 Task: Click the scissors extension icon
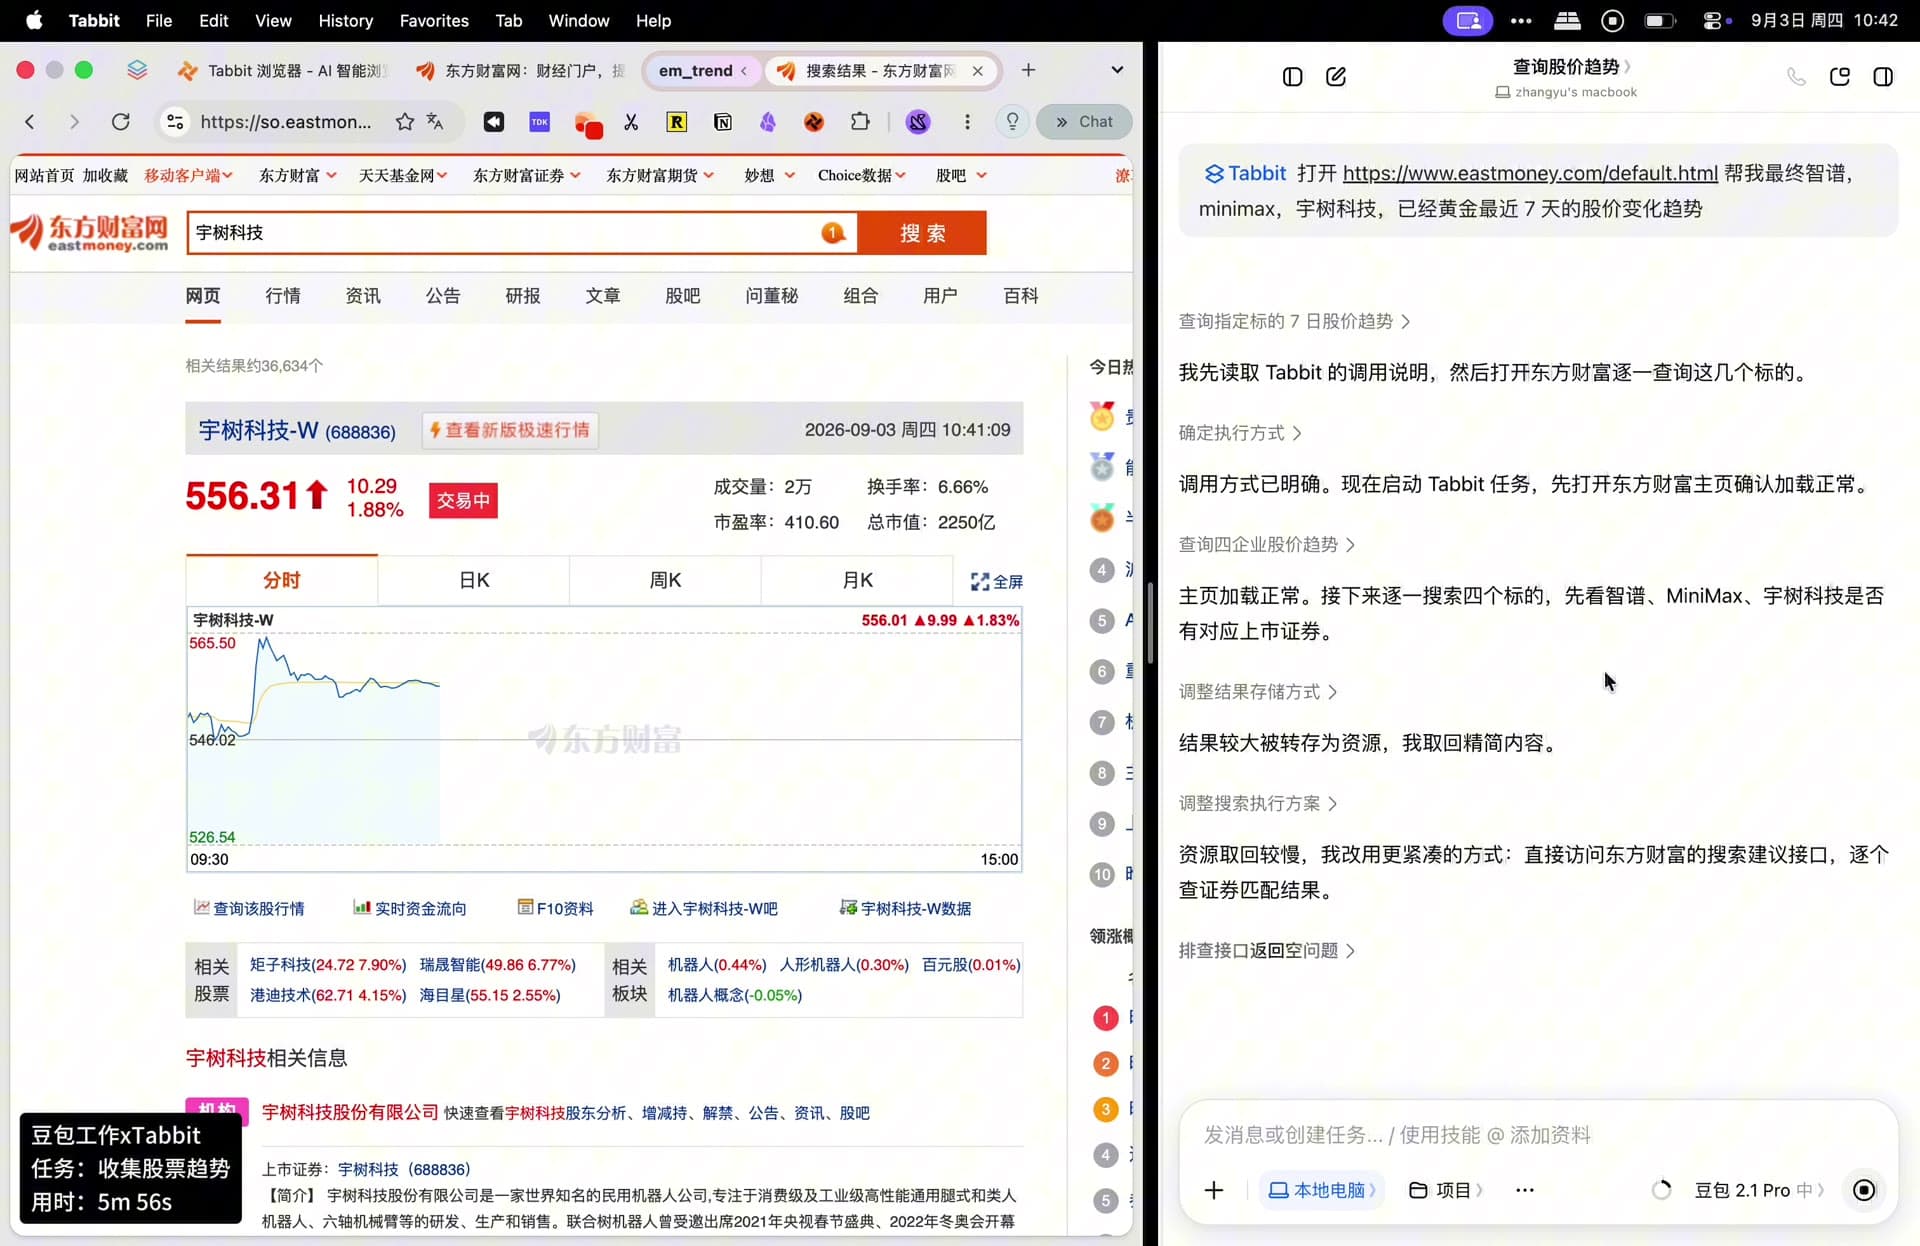[631, 122]
